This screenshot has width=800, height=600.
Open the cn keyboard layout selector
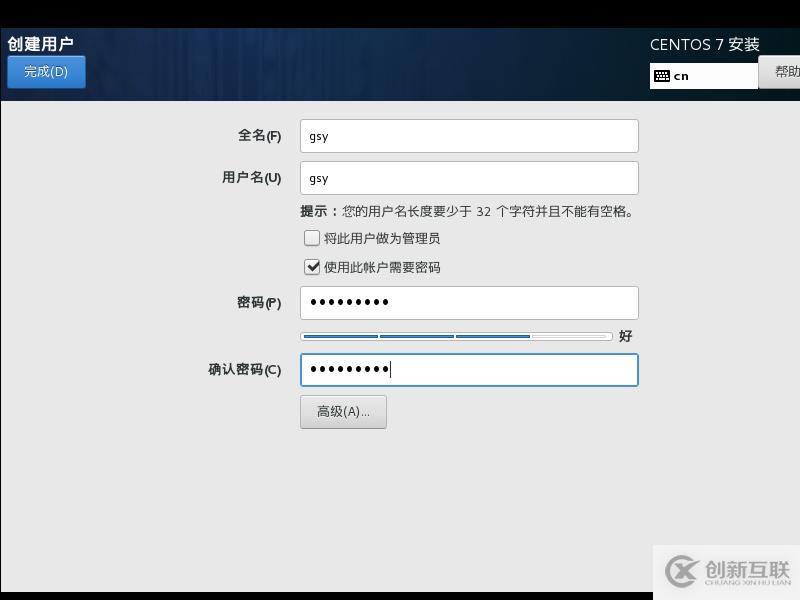[703, 75]
